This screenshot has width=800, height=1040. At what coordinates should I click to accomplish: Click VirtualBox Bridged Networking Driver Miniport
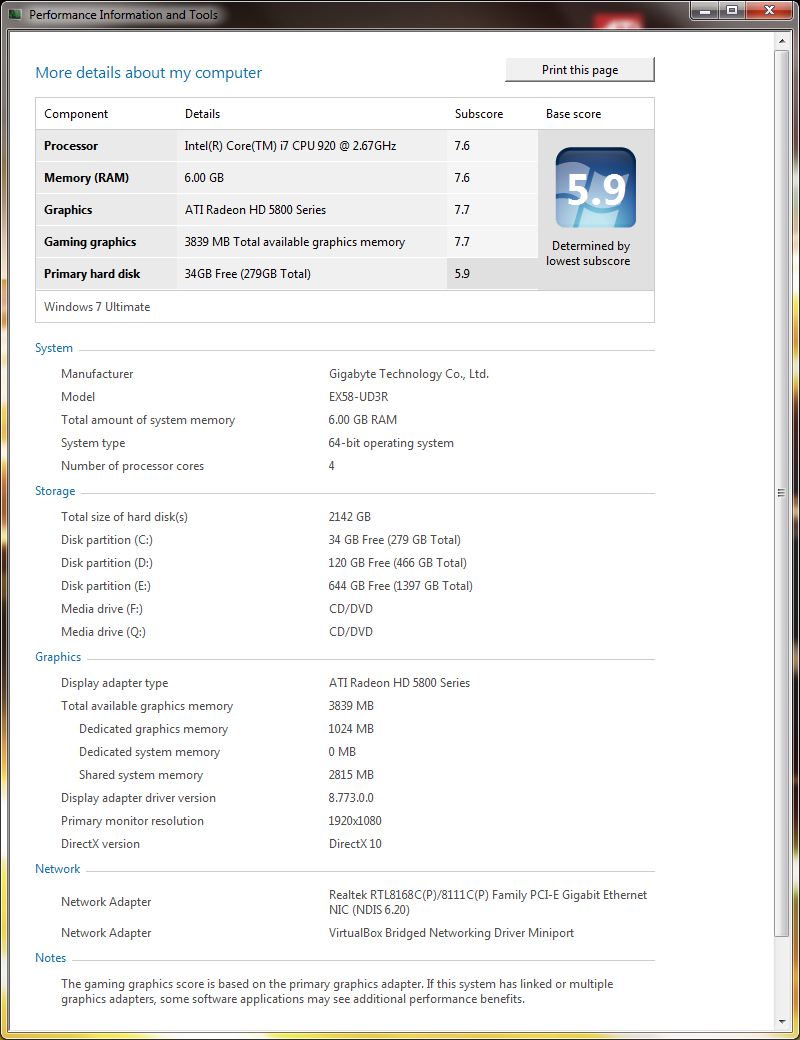click(x=451, y=933)
